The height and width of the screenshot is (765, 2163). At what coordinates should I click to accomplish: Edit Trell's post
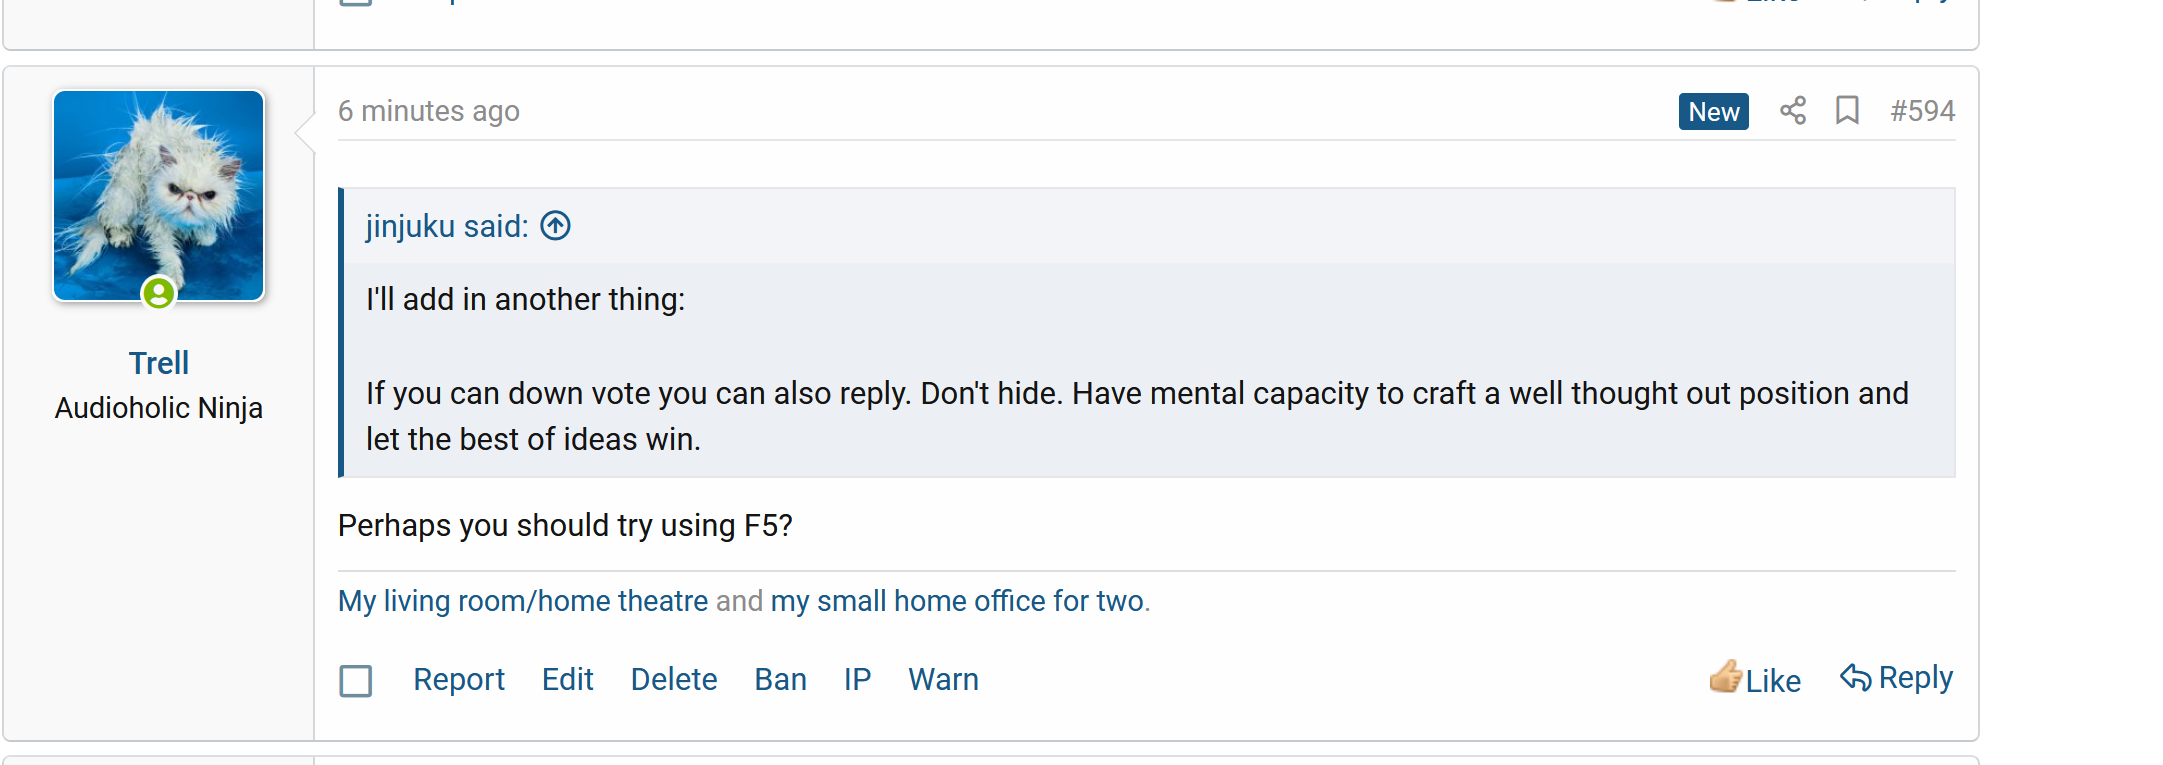point(567,680)
